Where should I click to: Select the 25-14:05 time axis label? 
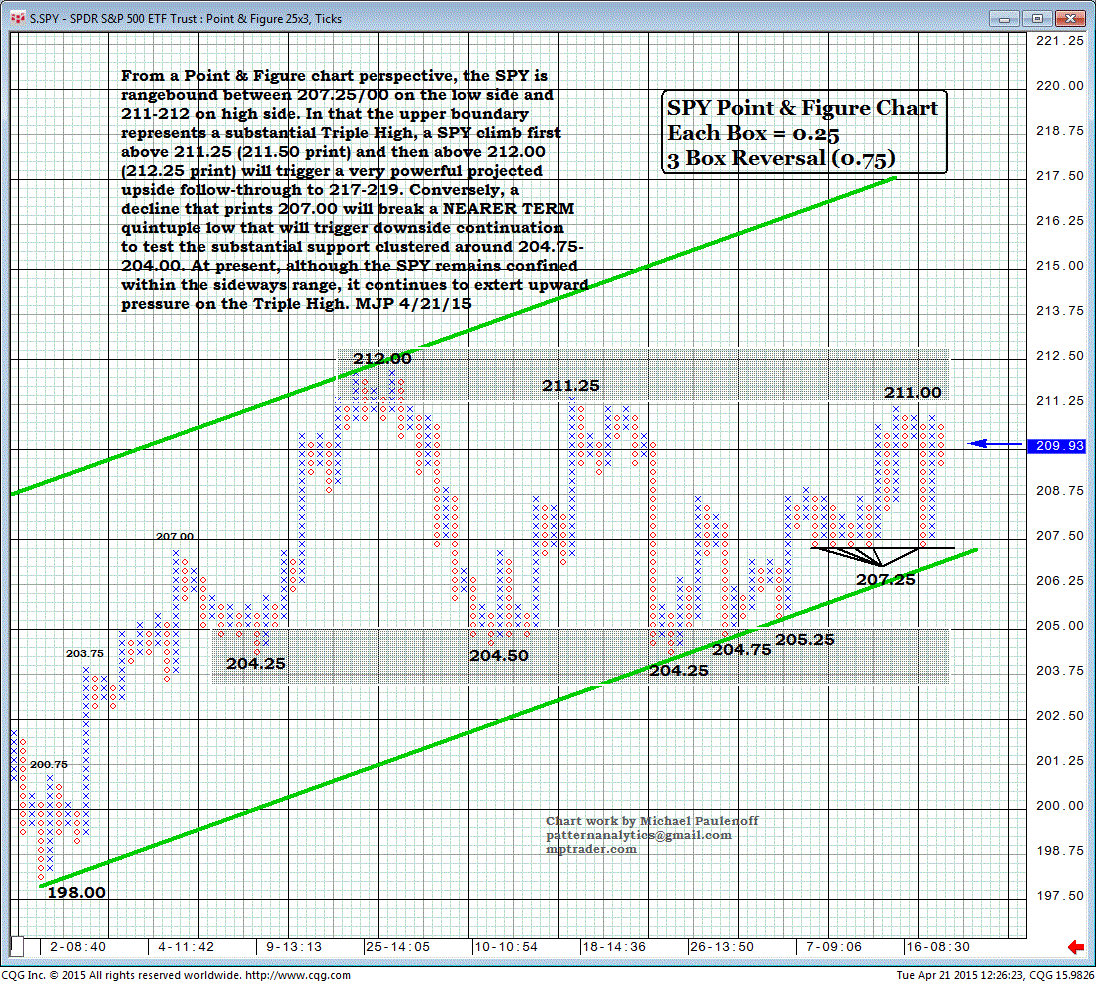[x=398, y=947]
